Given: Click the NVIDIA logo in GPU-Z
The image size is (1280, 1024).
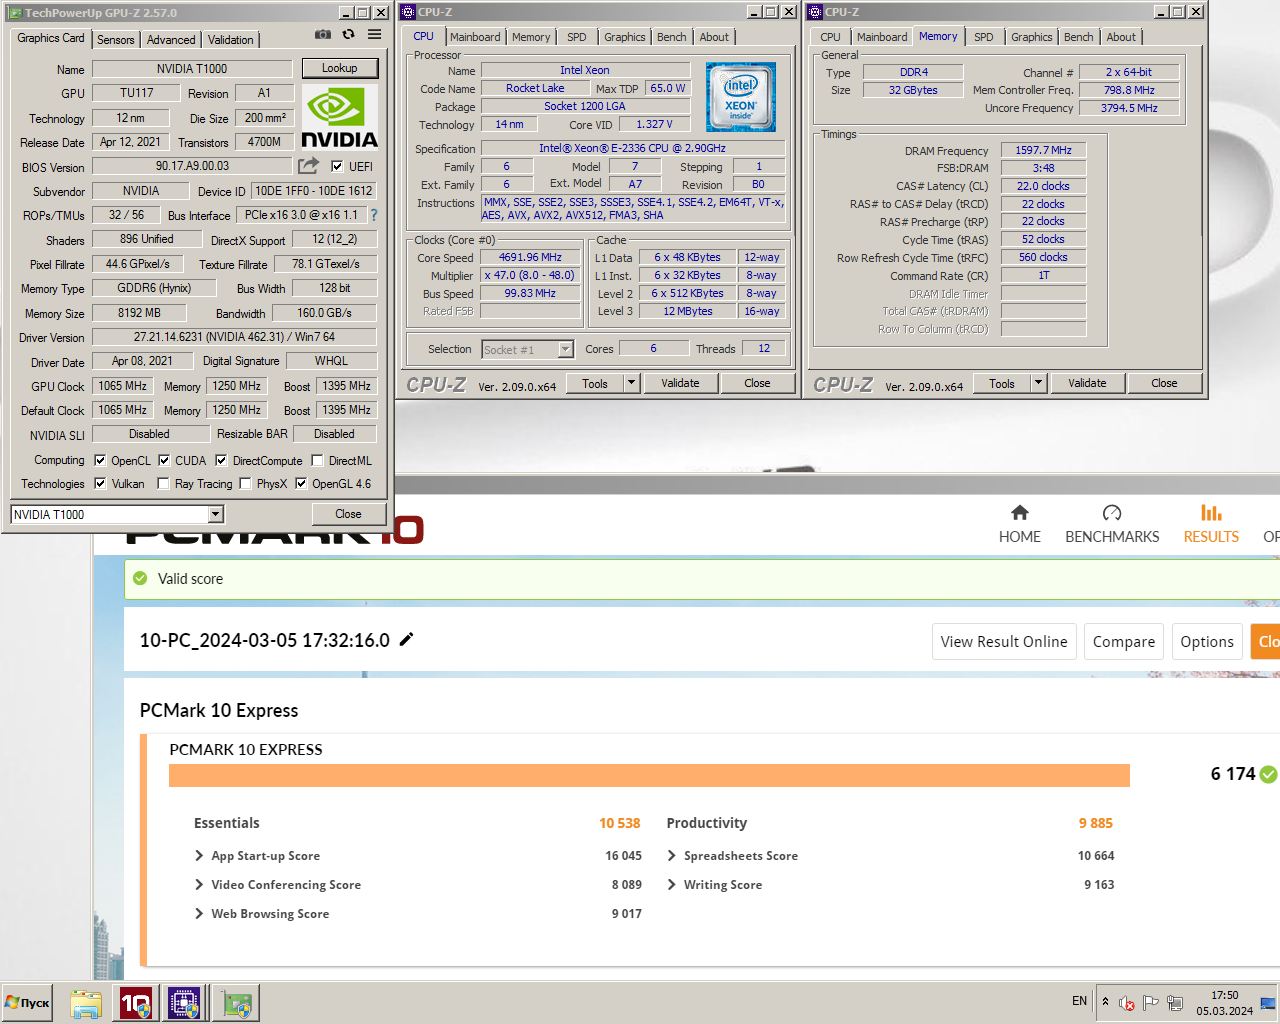Looking at the screenshot, I should point(340,118).
